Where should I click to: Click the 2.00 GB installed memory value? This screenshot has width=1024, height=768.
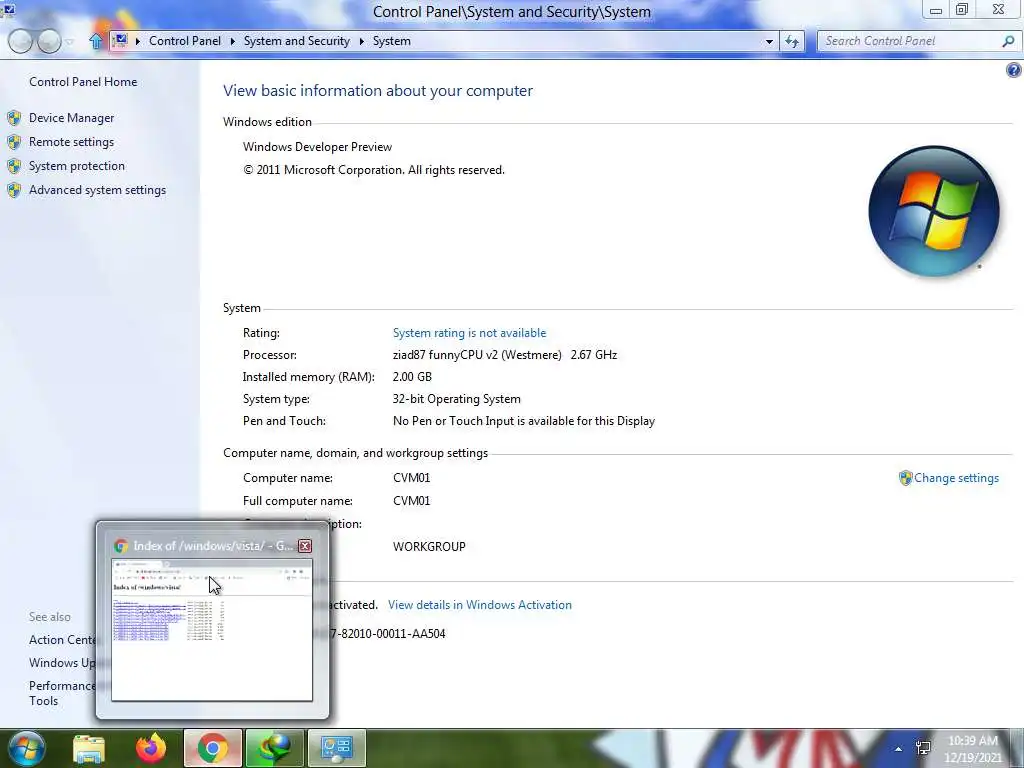412,377
